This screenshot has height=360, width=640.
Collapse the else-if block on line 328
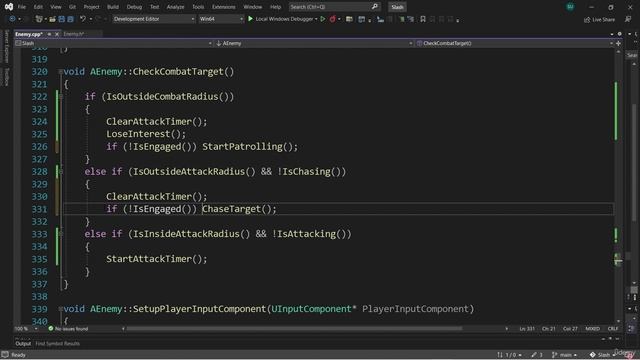click(x=61, y=172)
